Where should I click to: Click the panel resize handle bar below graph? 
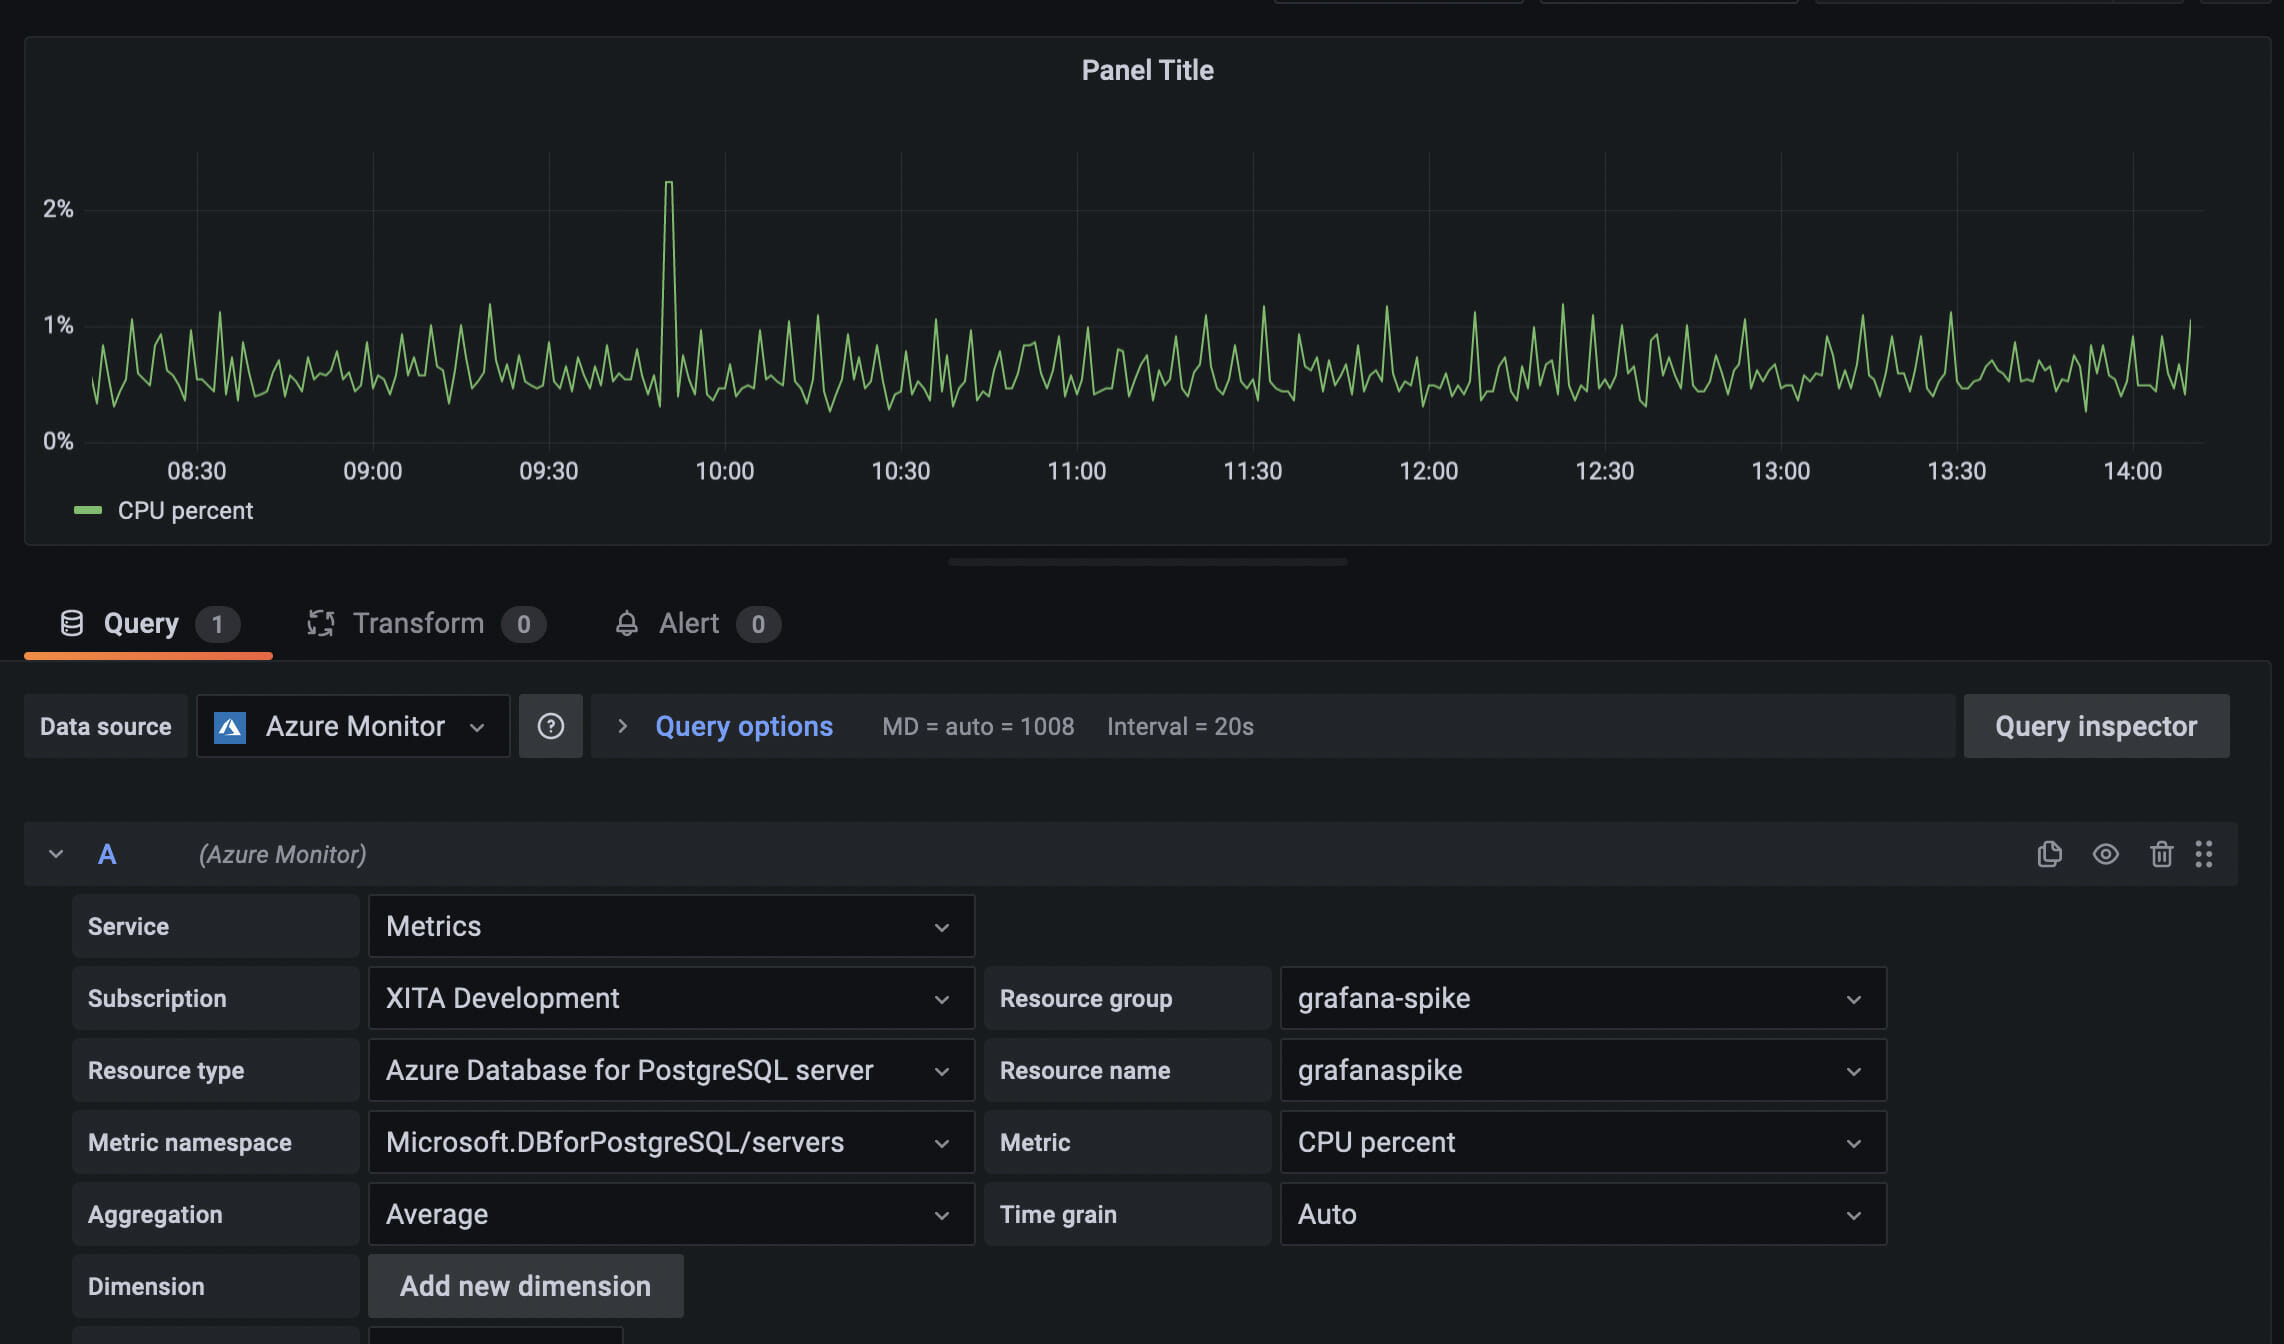[1147, 562]
